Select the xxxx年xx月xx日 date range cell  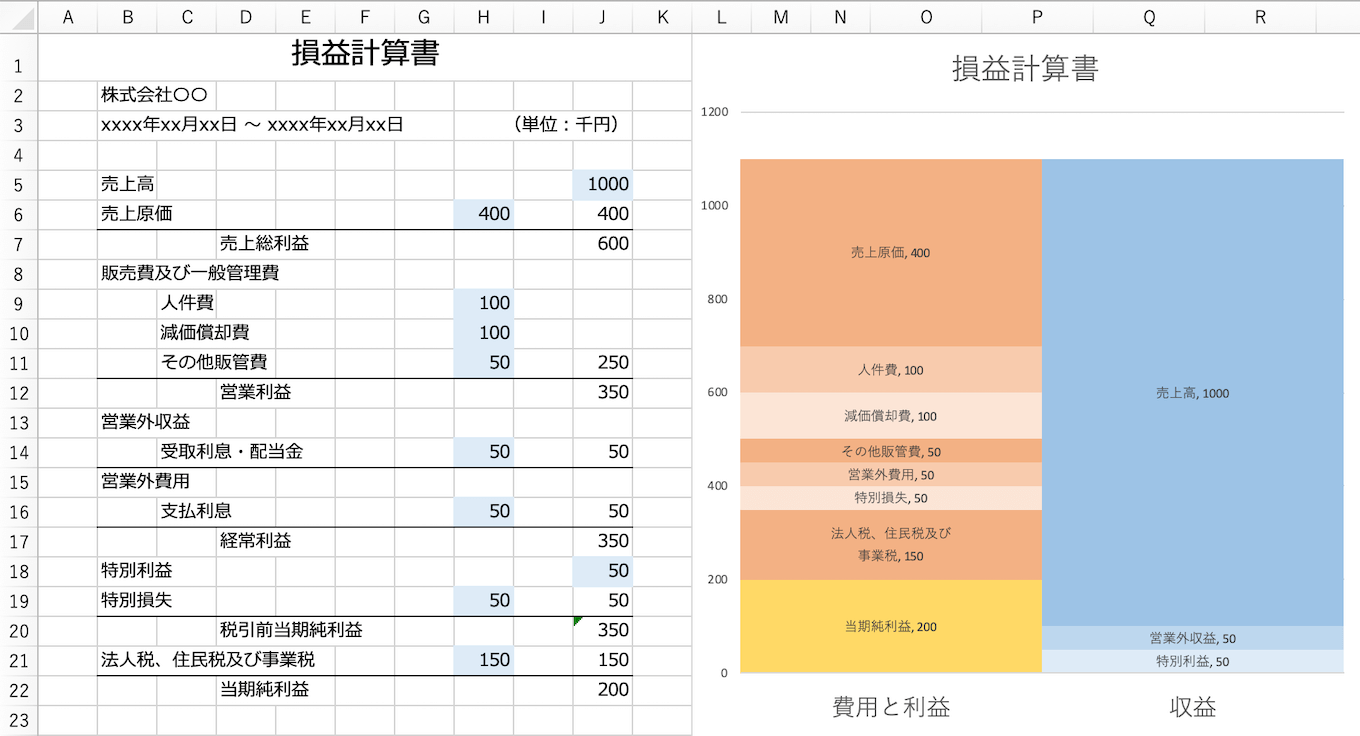252,125
